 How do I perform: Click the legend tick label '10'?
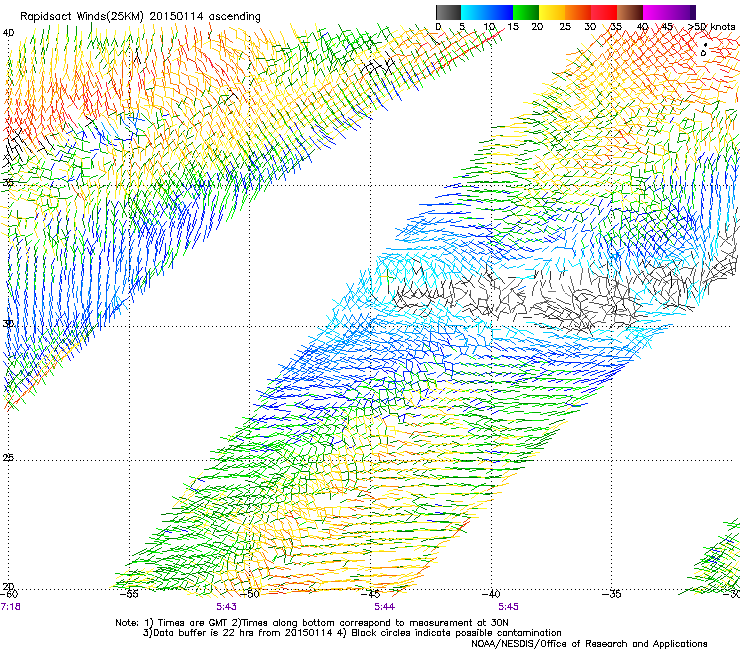point(489,27)
